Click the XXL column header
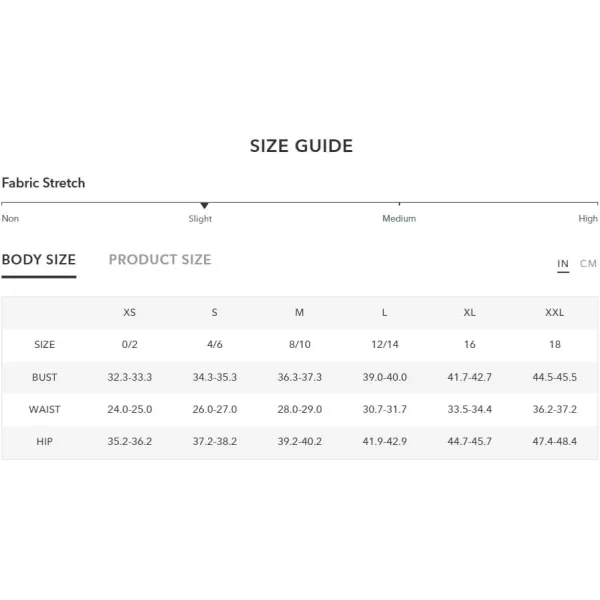 pos(554,312)
